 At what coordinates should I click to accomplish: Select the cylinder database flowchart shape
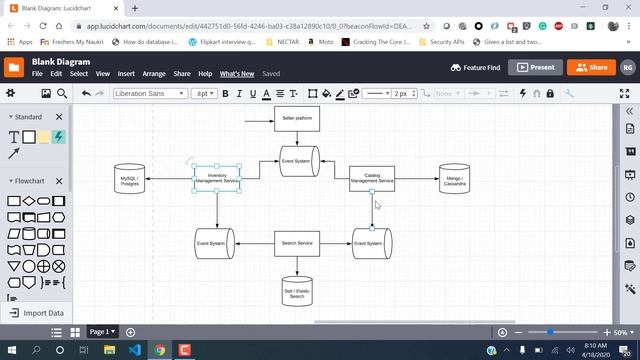coord(29,233)
